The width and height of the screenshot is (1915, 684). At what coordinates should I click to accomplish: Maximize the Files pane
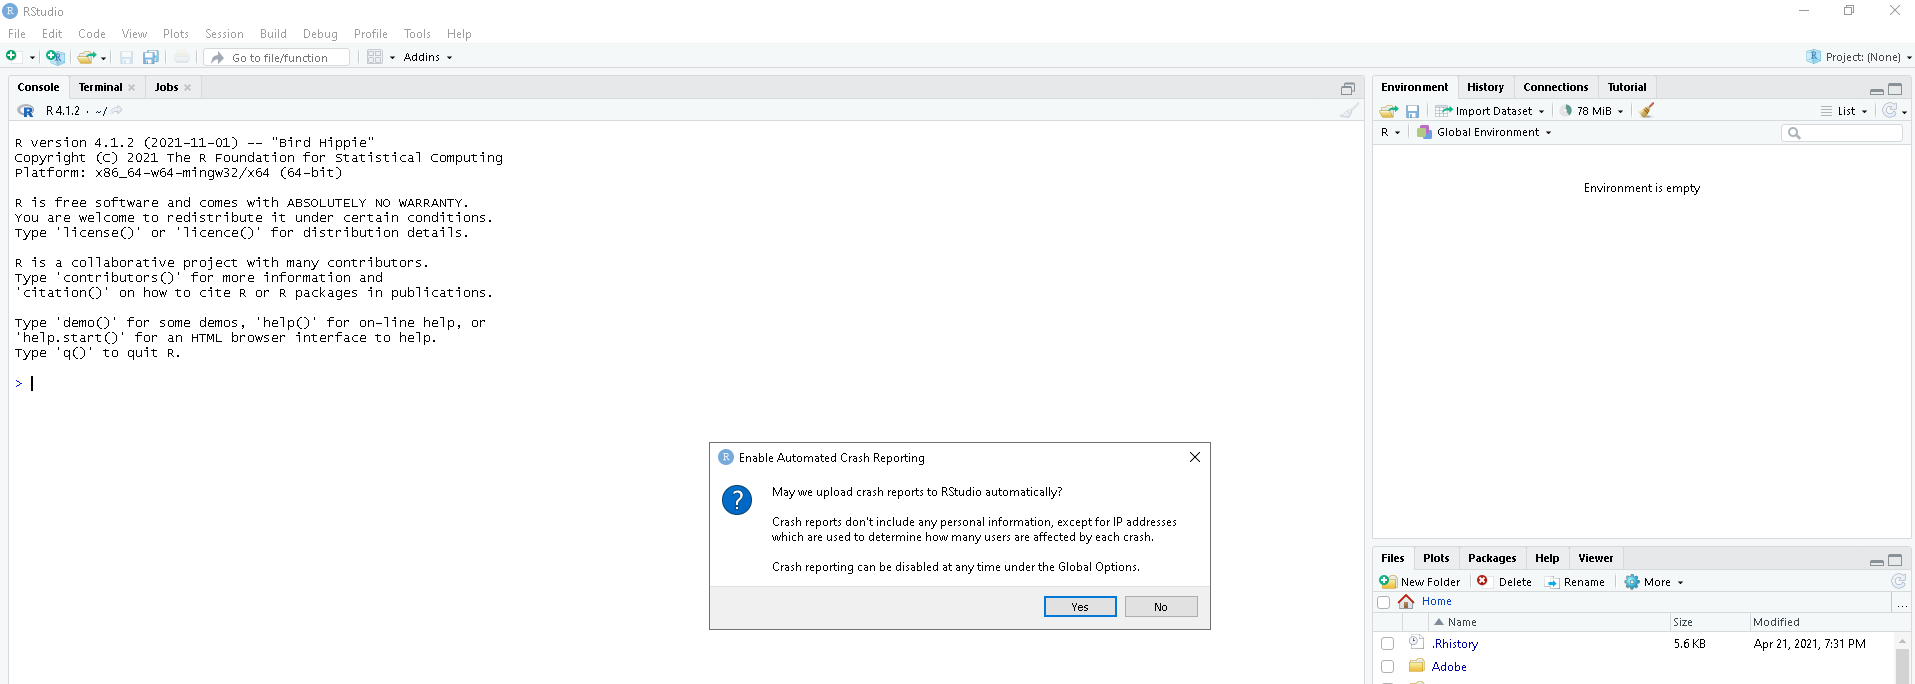[x=1895, y=559]
